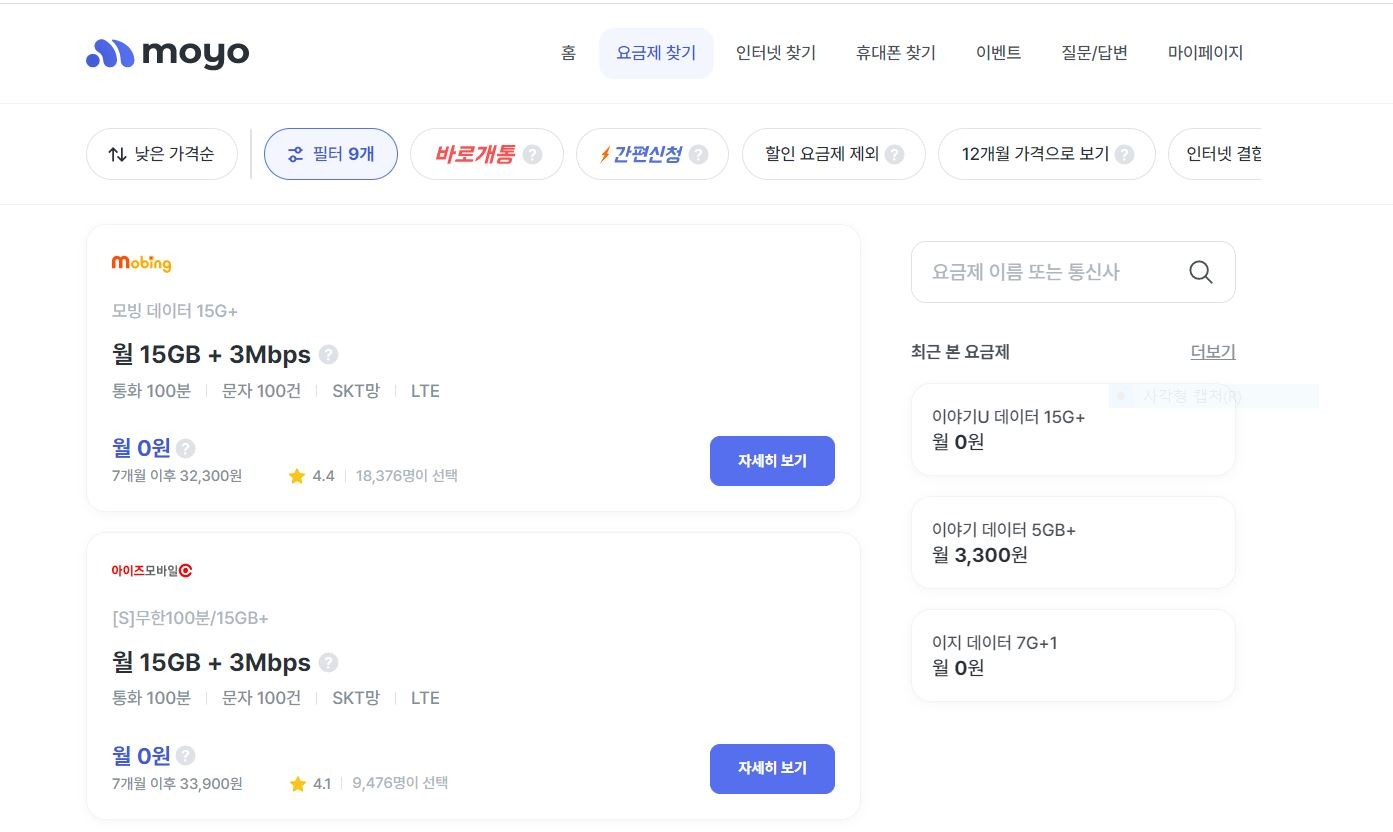Click help icon beside 할인 요금제 제외
The height and width of the screenshot is (832, 1393).
point(894,155)
